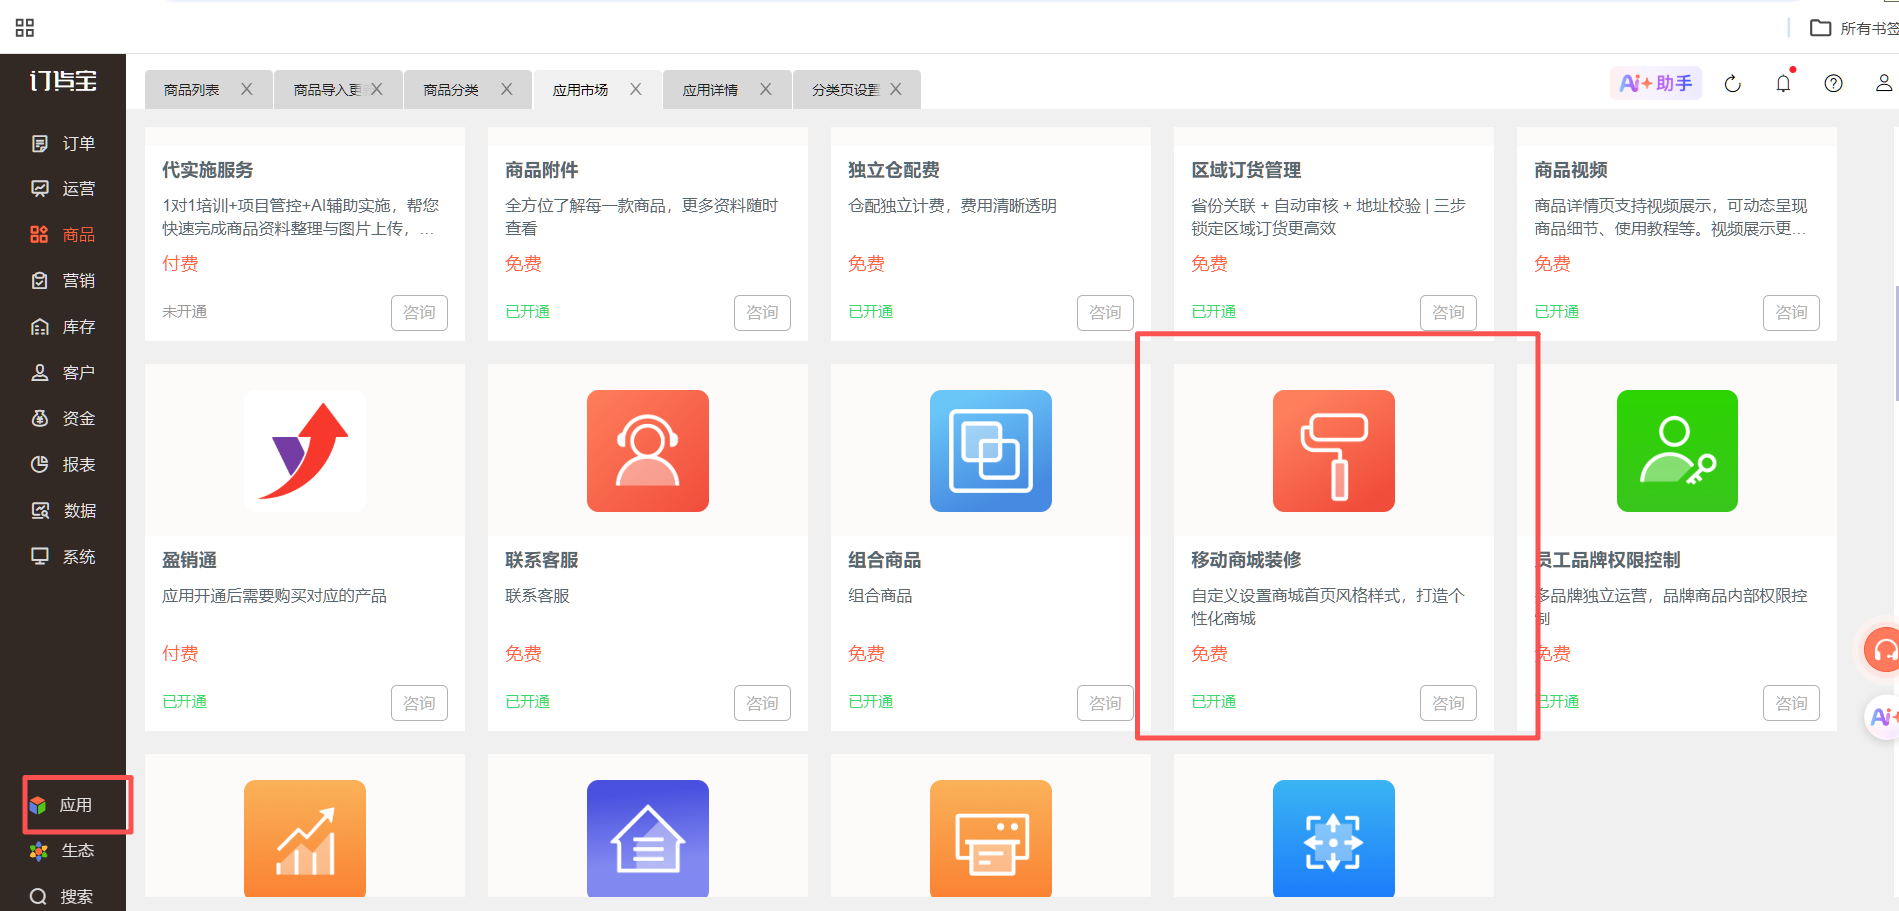1899x911 pixels.
Task: Open the user account icon
Action: (1884, 84)
